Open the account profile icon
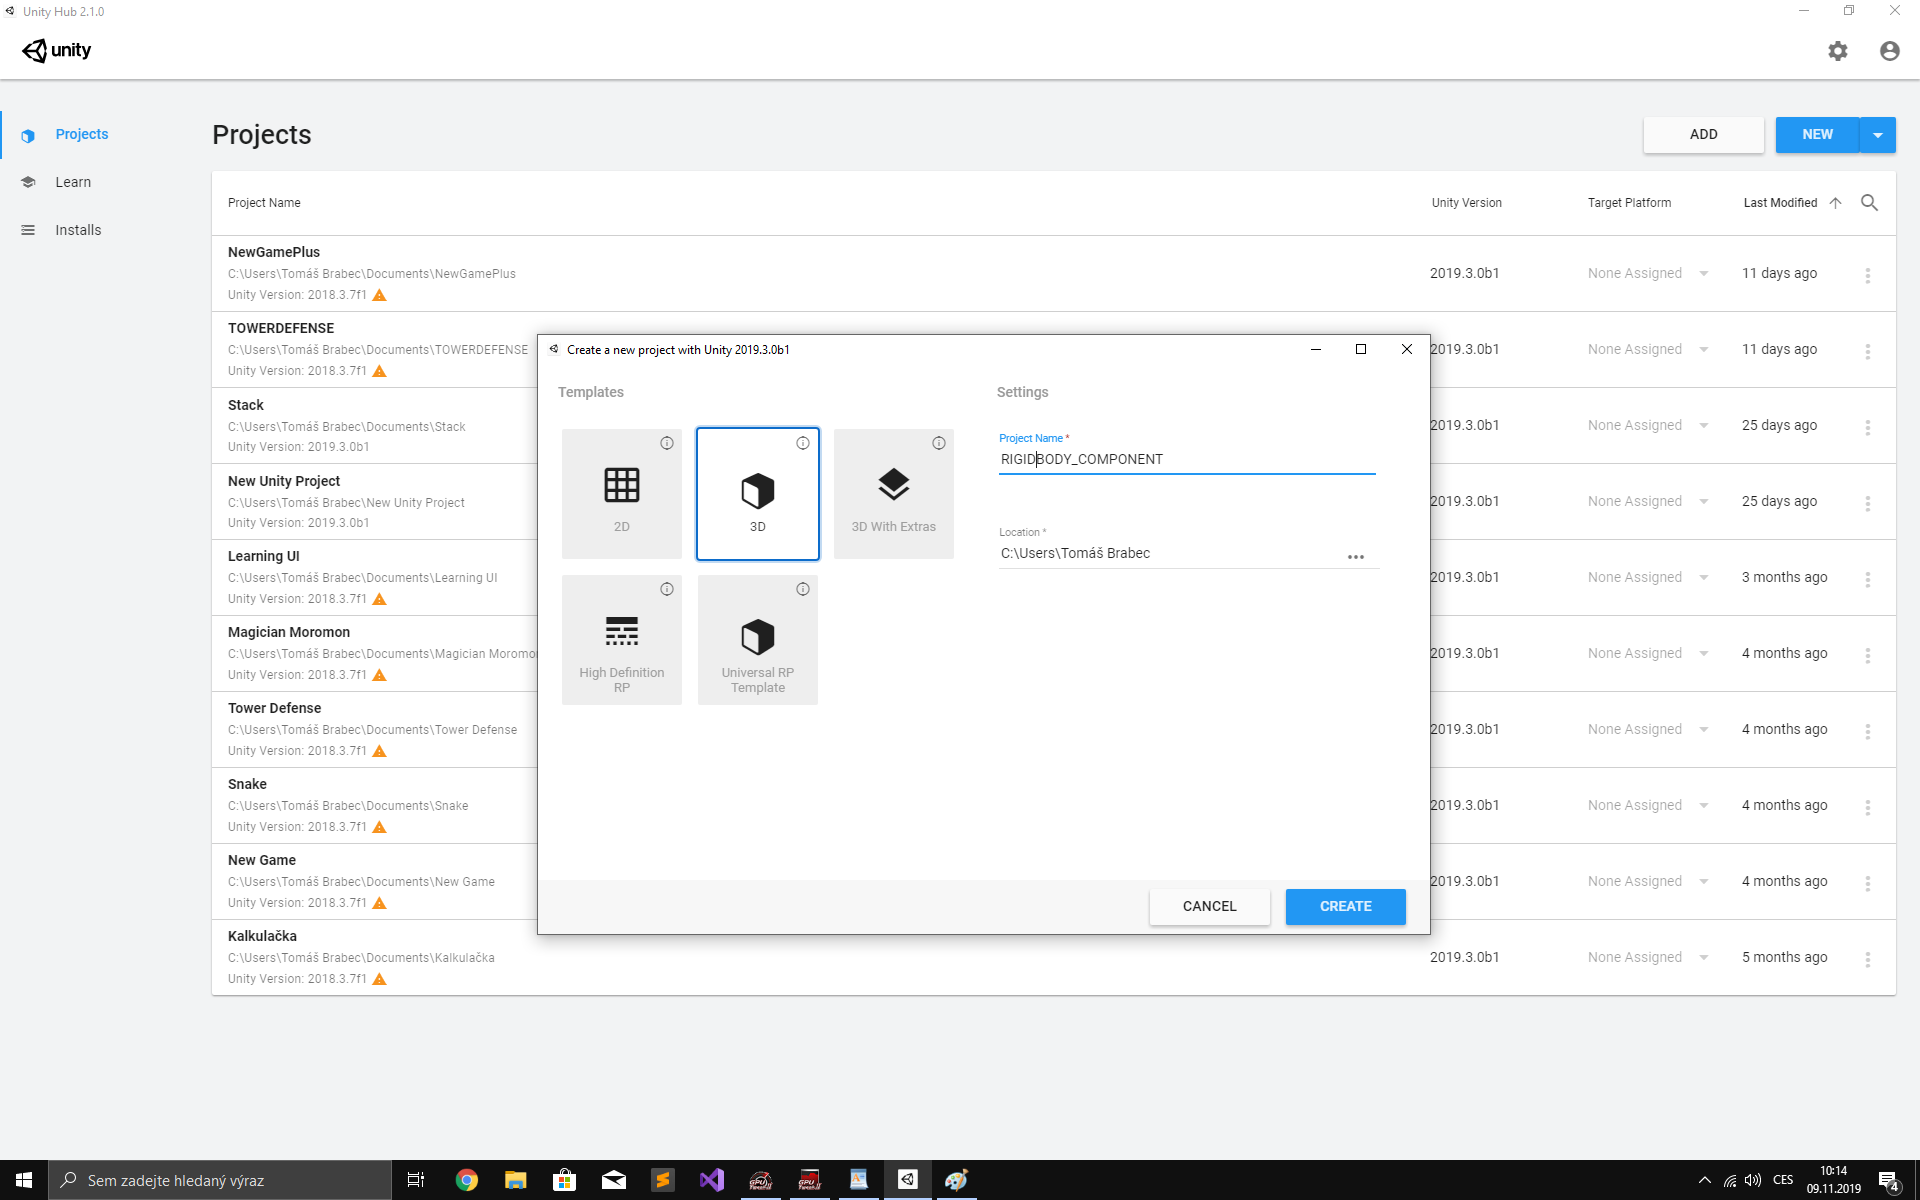 (1889, 51)
